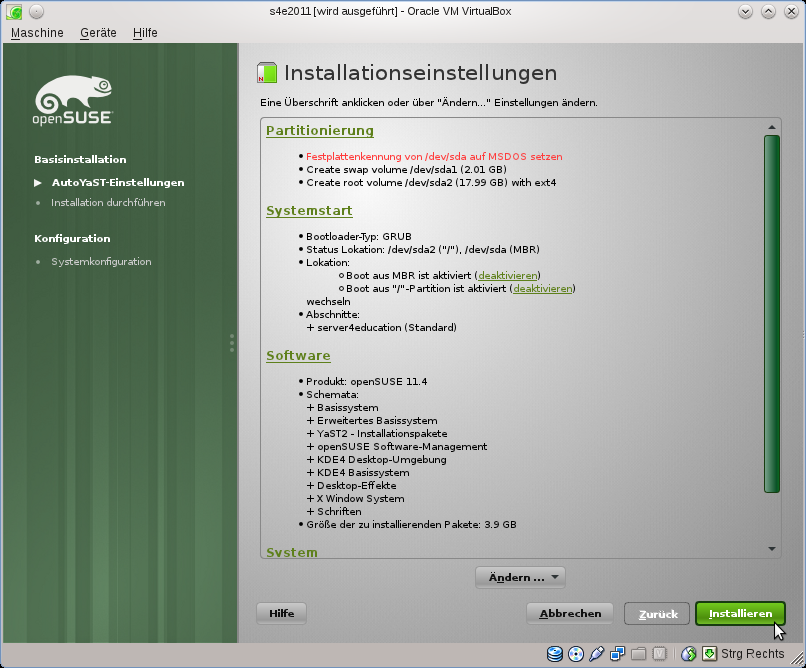
Task: Click "Desktop-Effekte" schema entry
Action: pos(356,486)
